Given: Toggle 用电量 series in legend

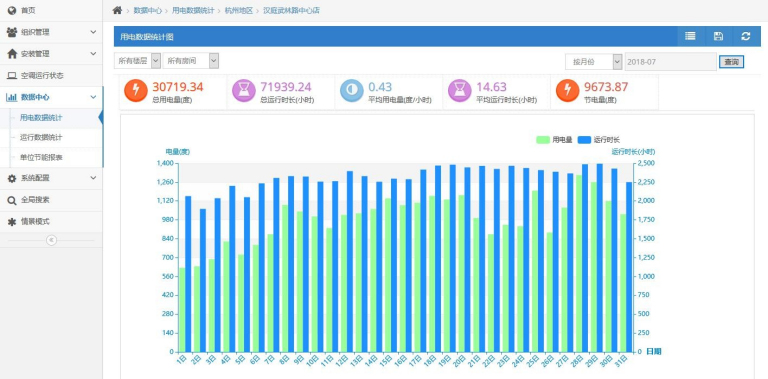Looking at the screenshot, I should coord(554,140).
